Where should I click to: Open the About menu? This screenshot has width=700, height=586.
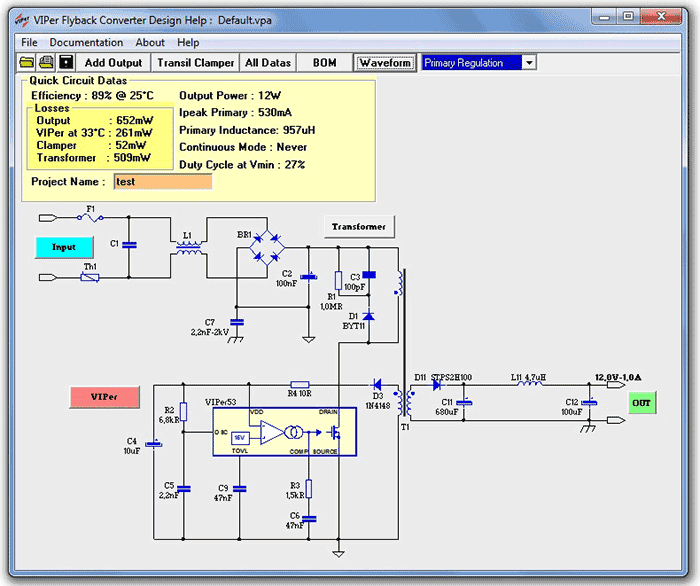[x=150, y=43]
